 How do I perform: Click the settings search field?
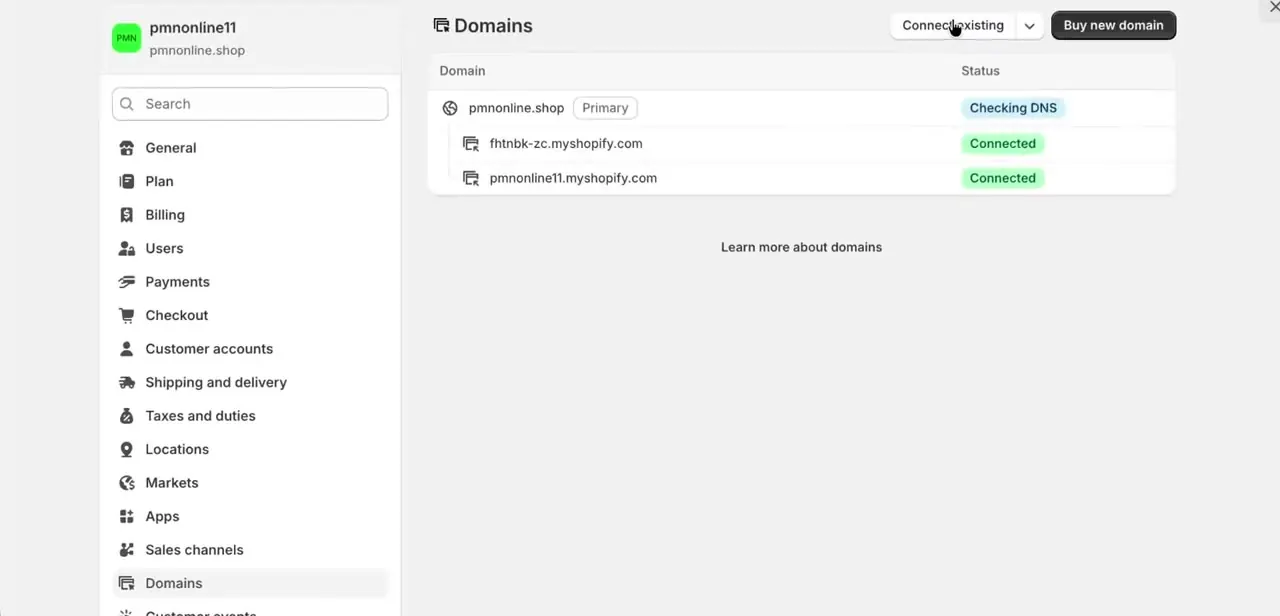pos(250,104)
